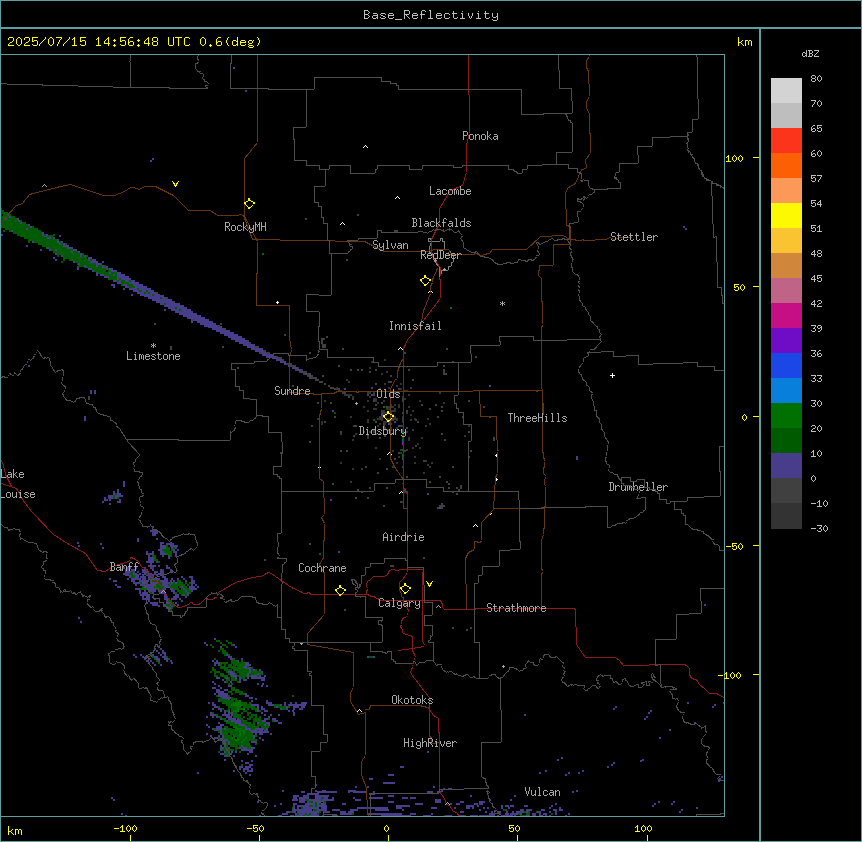Click the Base_Reflectivity title text
The width and height of the screenshot is (862, 842).
click(430, 15)
